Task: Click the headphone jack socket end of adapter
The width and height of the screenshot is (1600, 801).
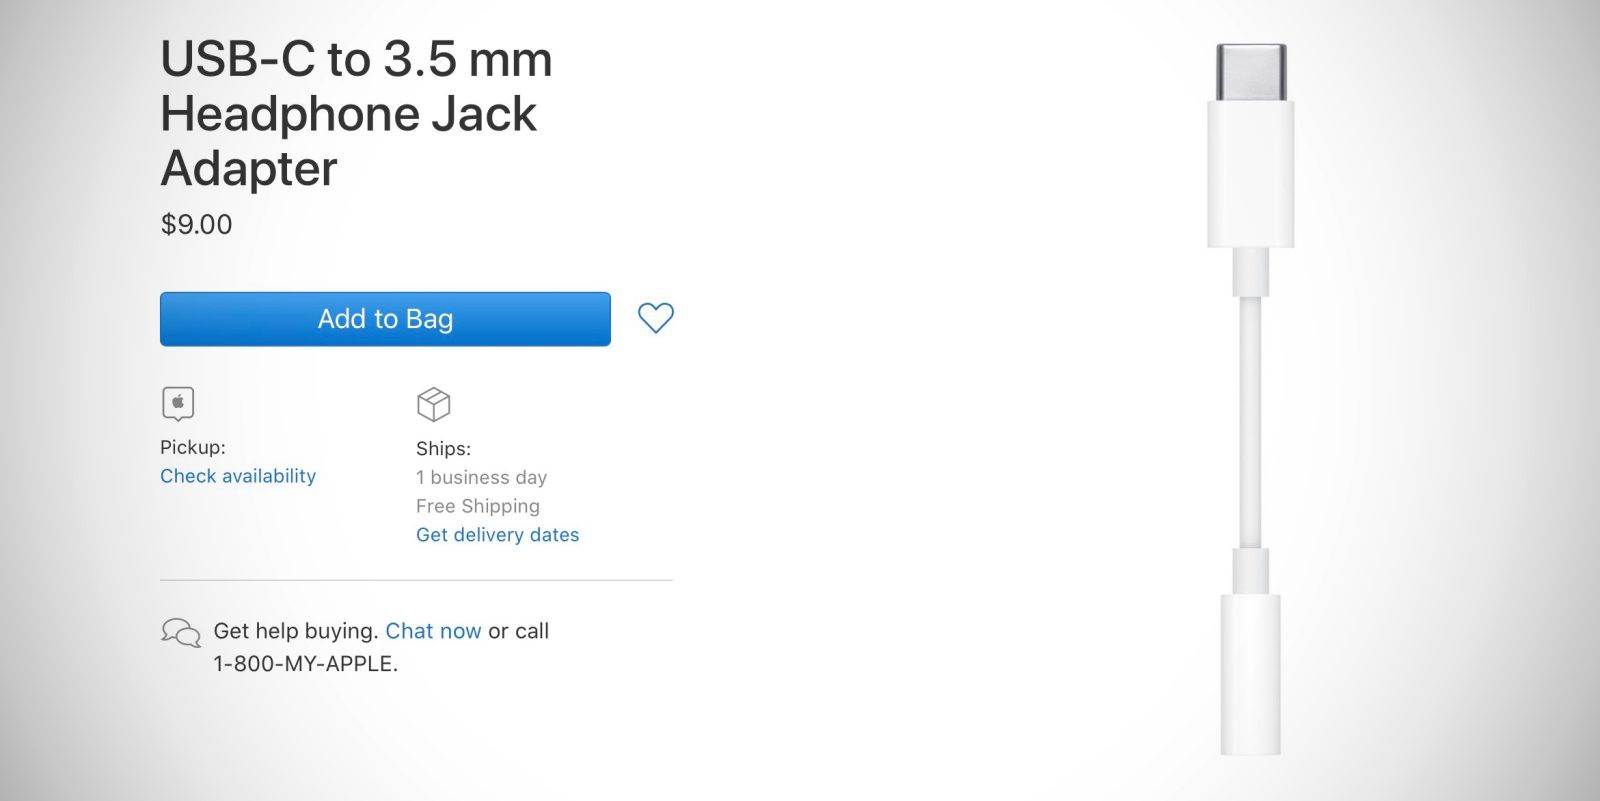Action: (1250, 675)
